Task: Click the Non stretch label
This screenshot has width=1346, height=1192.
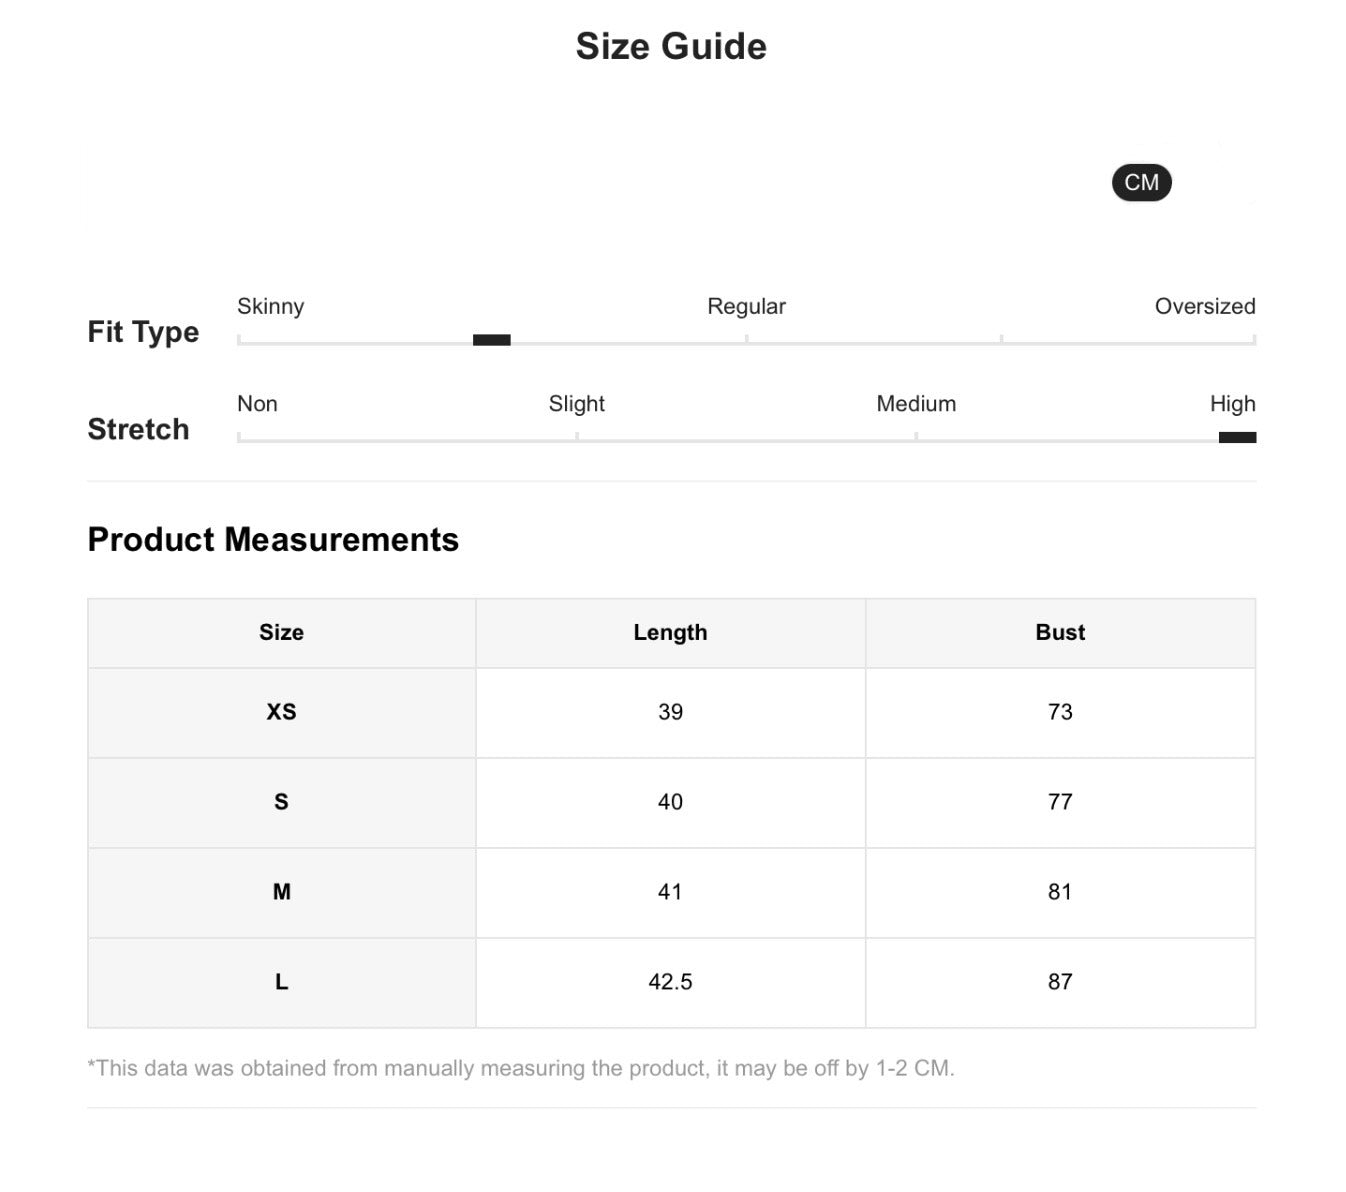Action: coord(257,404)
